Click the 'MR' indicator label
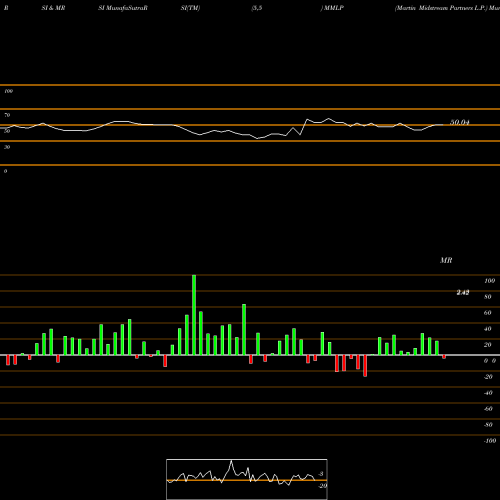 click(x=446, y=260)
